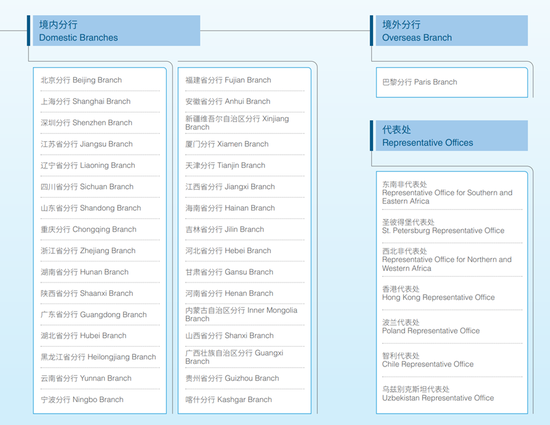Click the Paris Branch box

coord(451,82)
